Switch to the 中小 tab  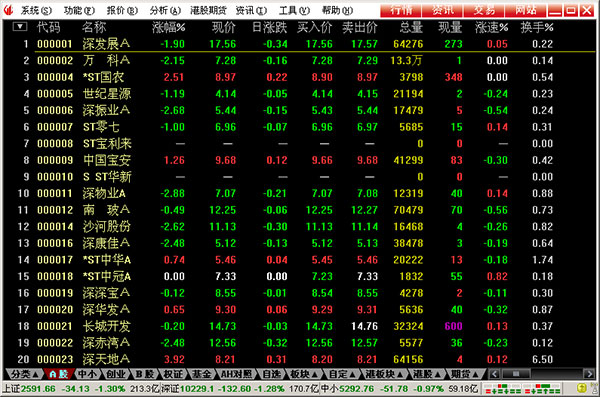88,374
